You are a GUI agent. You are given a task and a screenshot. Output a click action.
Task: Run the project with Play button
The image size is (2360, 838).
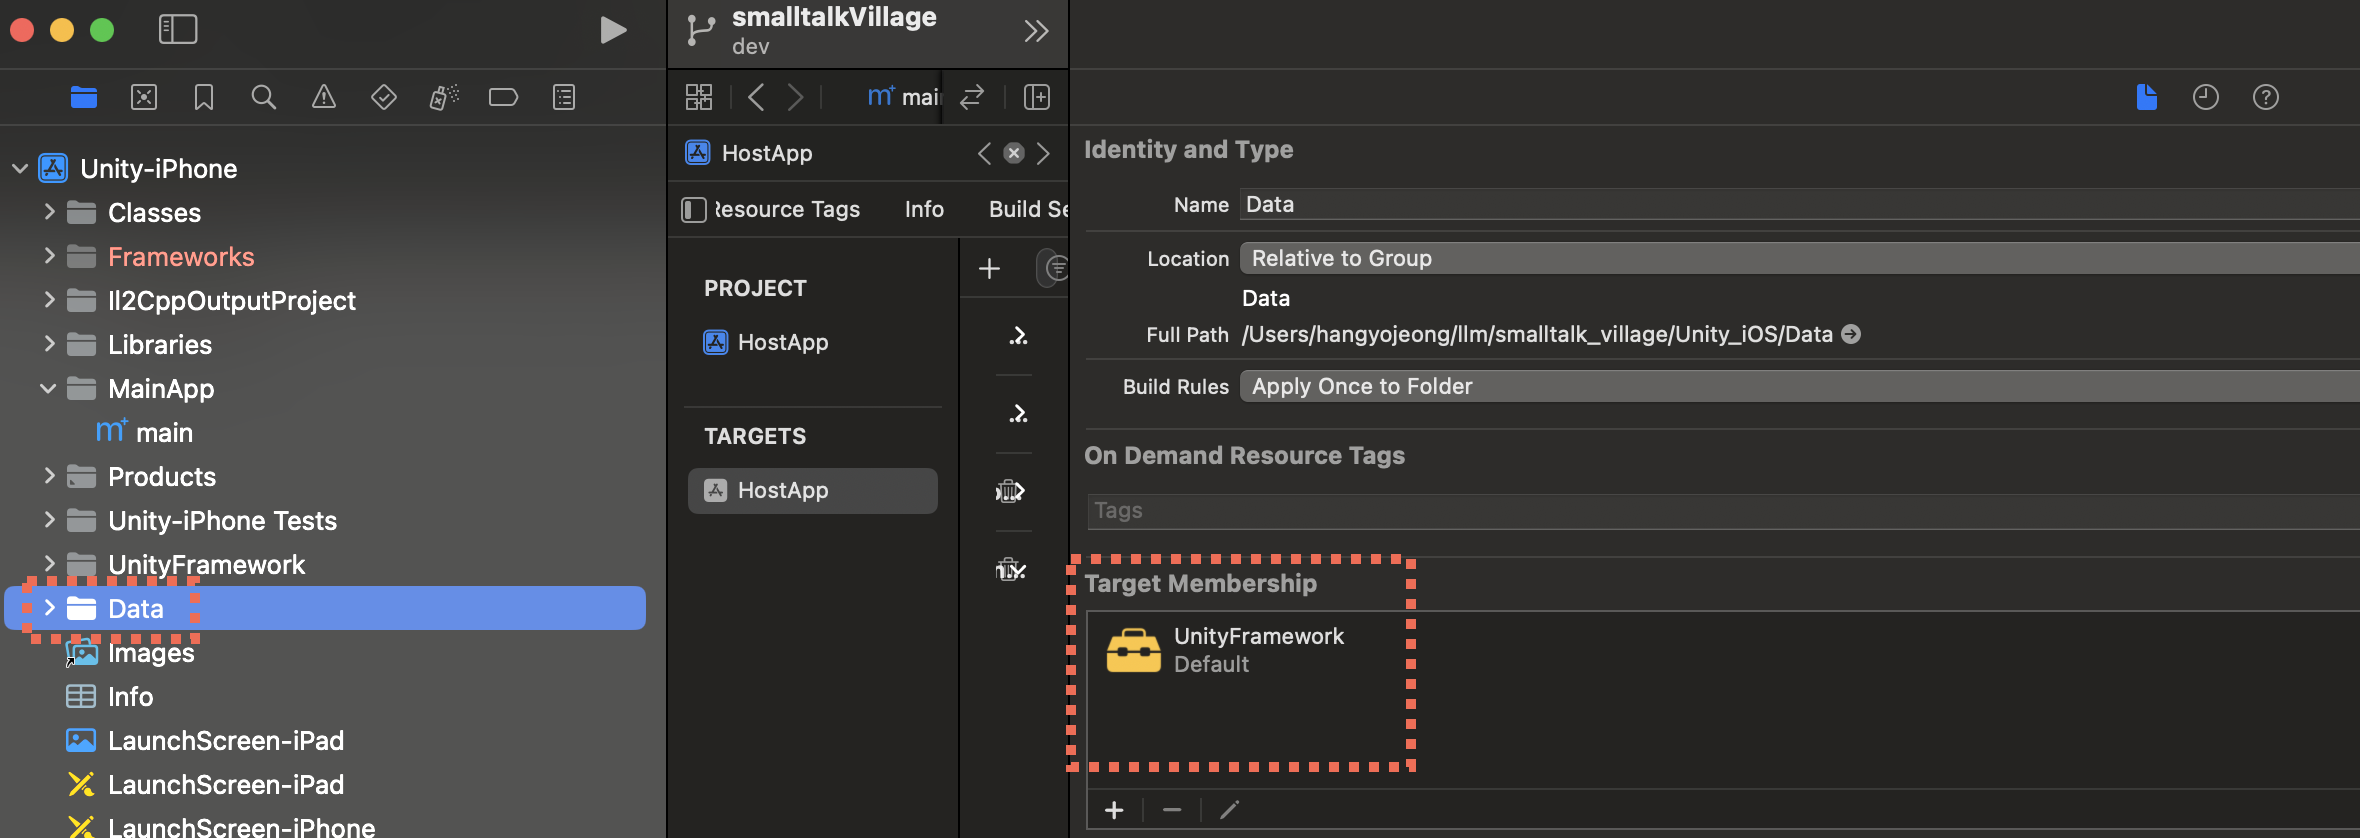coord(613,30)
